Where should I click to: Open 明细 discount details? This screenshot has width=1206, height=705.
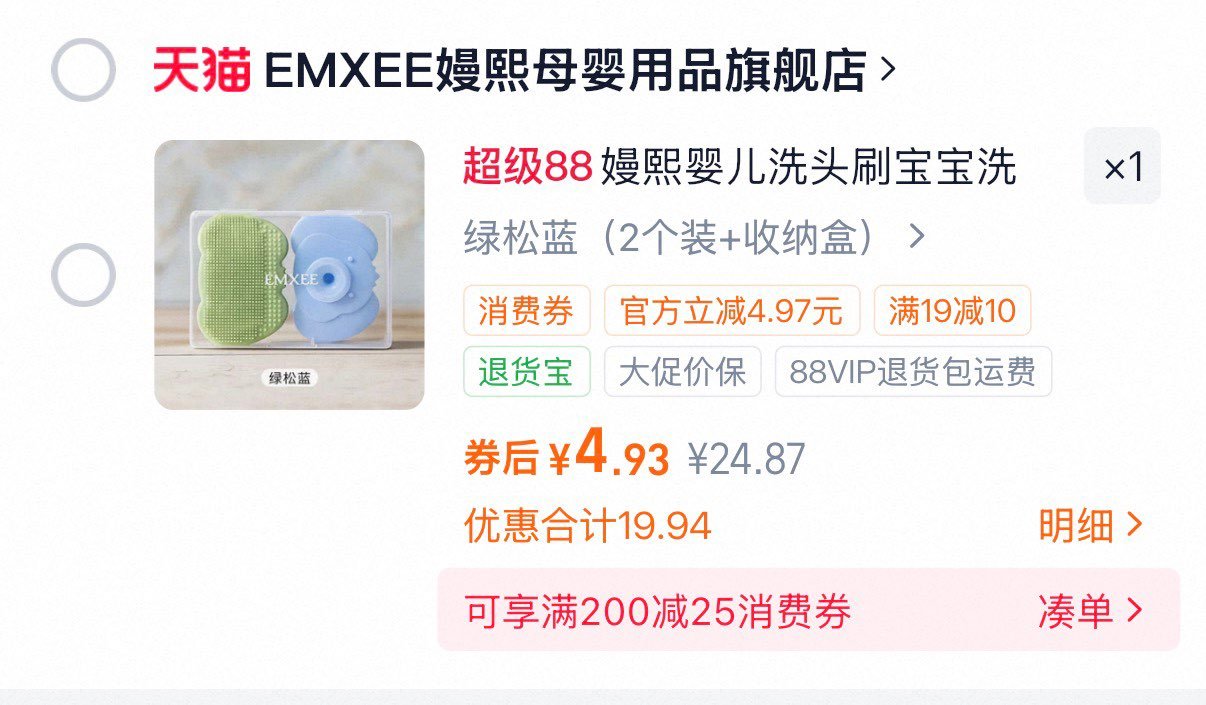click(x=1090, y=525)
